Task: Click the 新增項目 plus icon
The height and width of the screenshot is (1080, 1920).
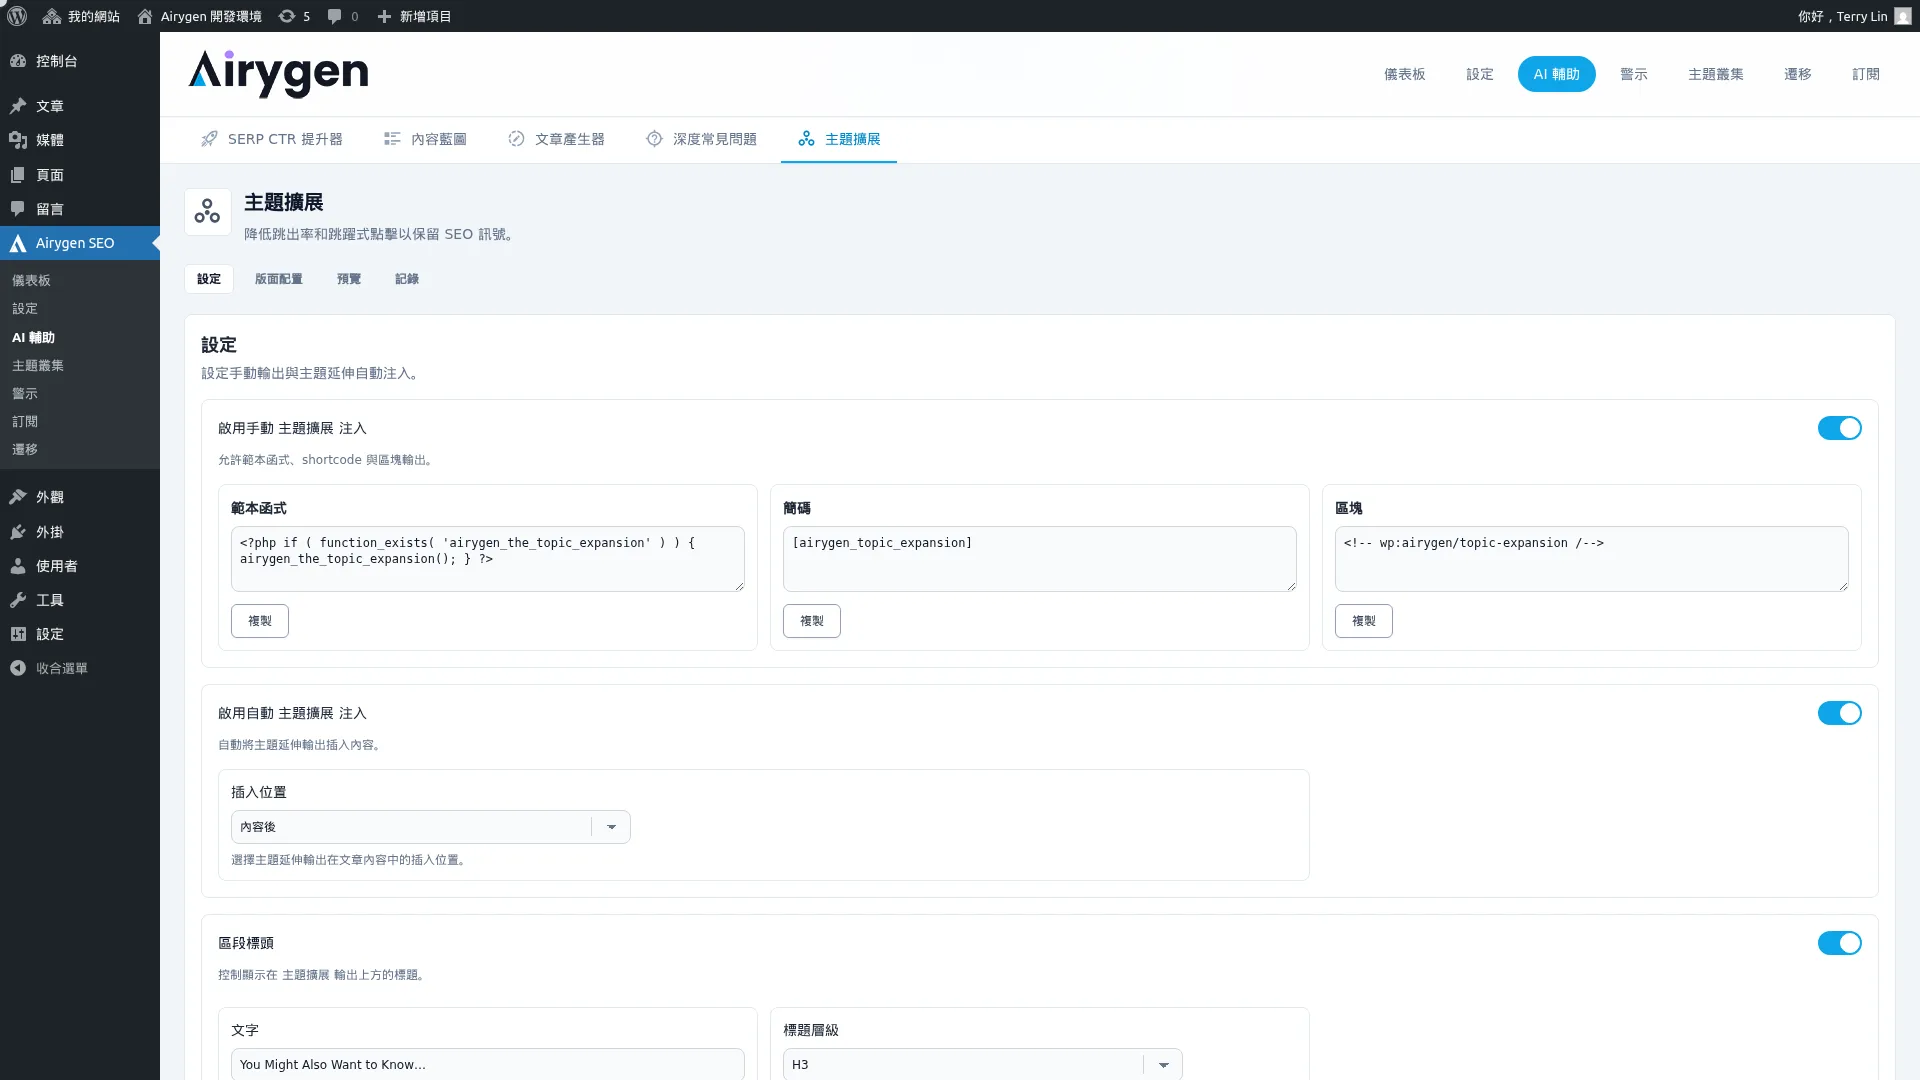Action: pos(384,16)
